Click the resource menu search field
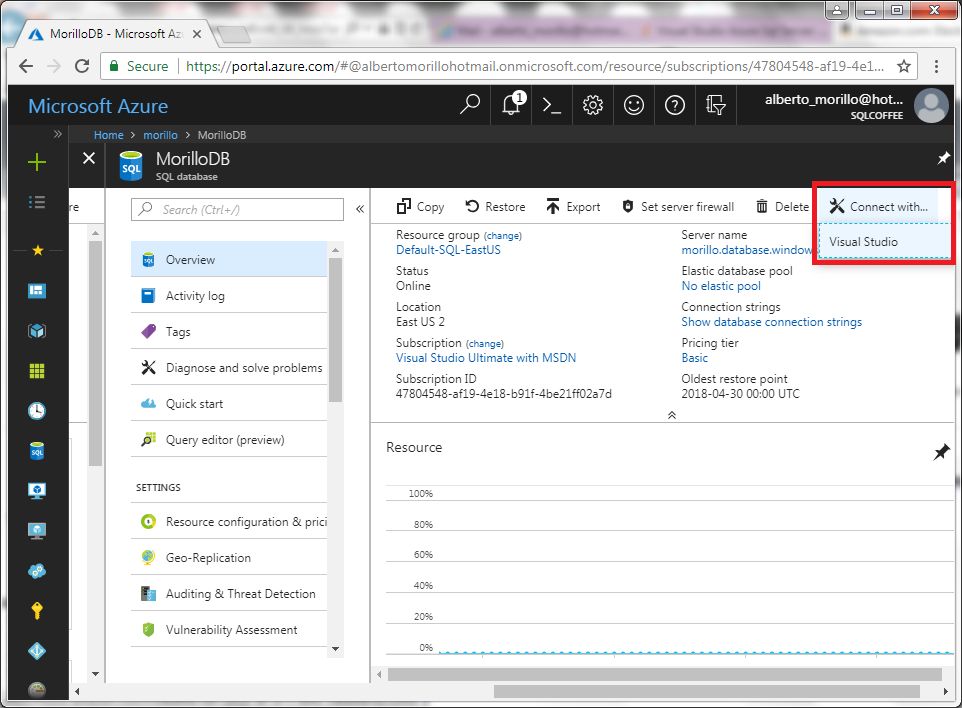Screen dimensions: 962x708 (237, 209)
